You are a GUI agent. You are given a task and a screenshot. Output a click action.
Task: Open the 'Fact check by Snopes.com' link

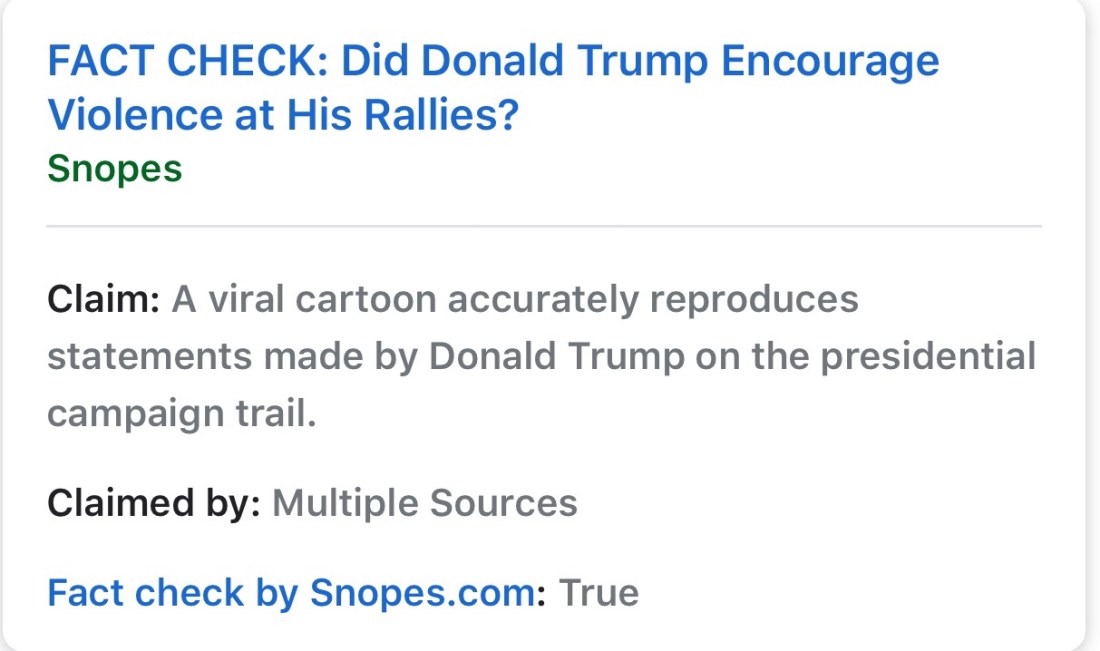pyautogui.click(x=291, y=593)
